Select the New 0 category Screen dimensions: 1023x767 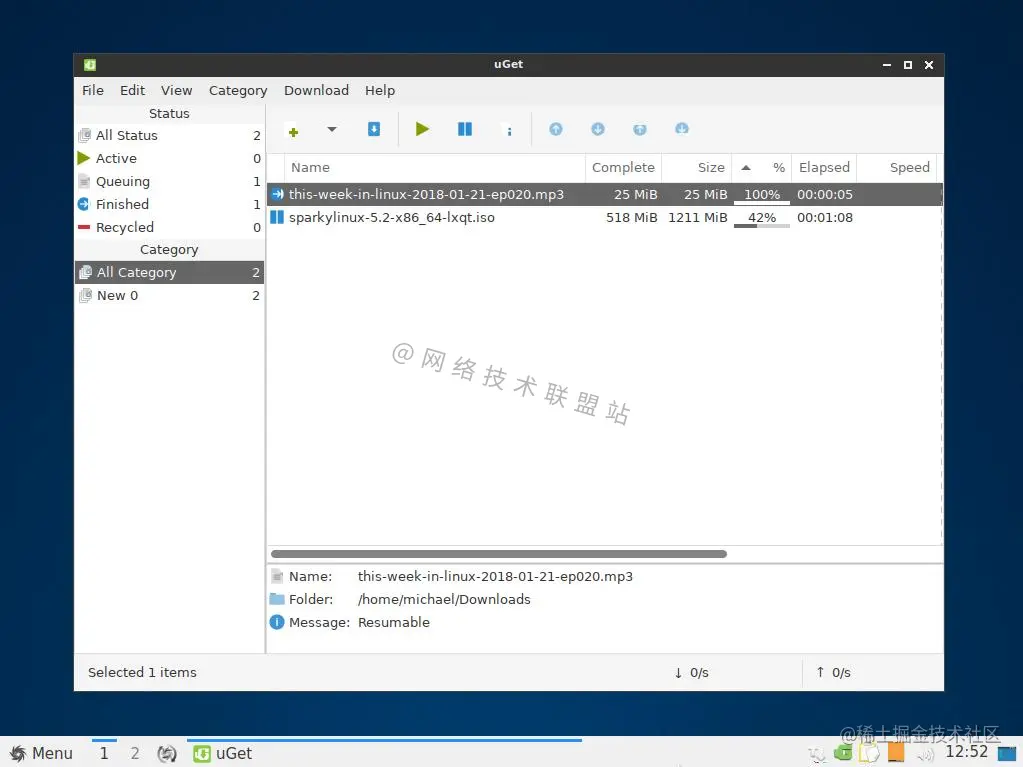[170, 295]
